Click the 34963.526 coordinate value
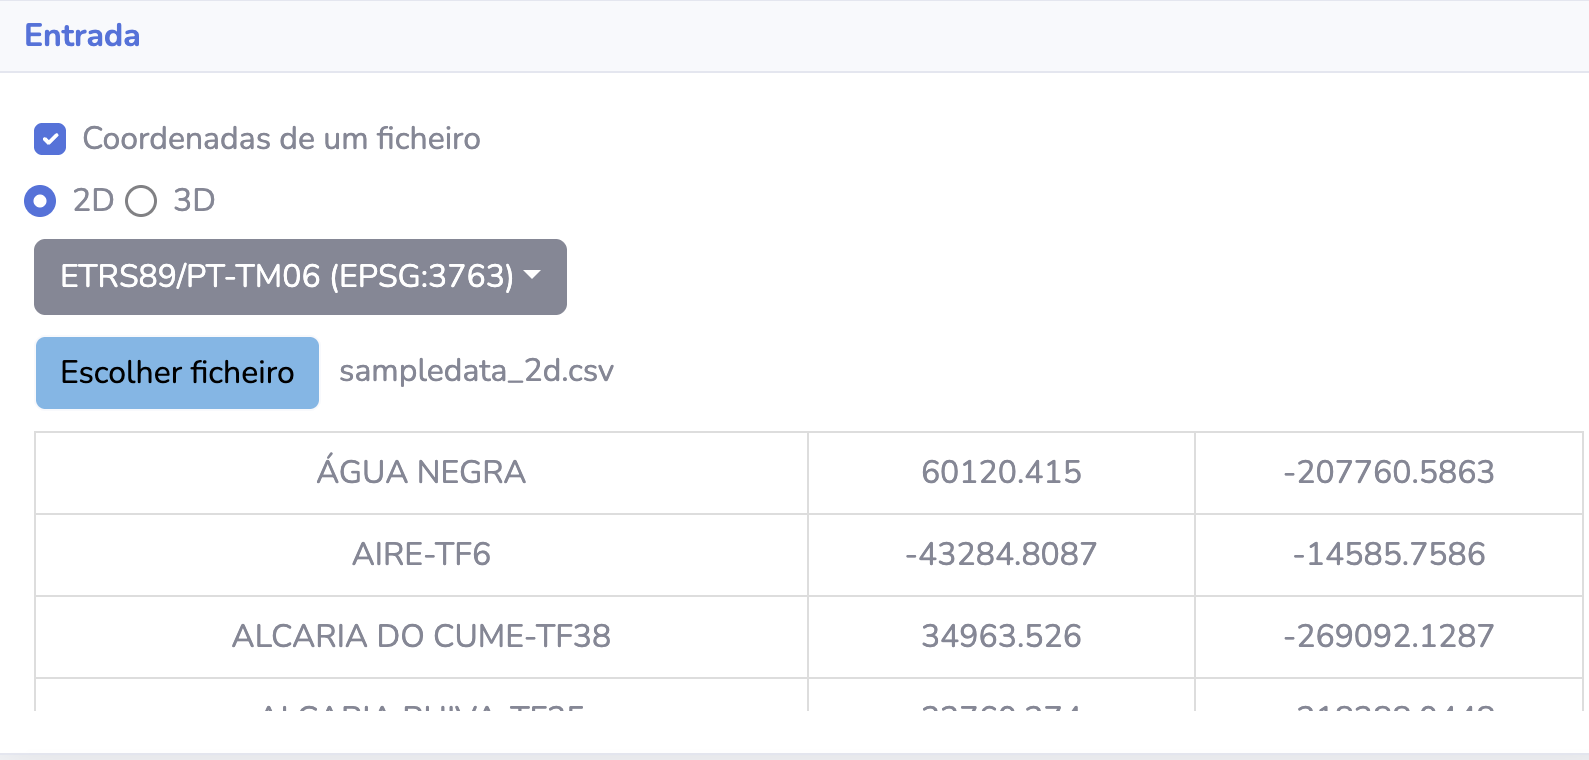This screenshot has width=1589, height=760. click(1001, 637)
